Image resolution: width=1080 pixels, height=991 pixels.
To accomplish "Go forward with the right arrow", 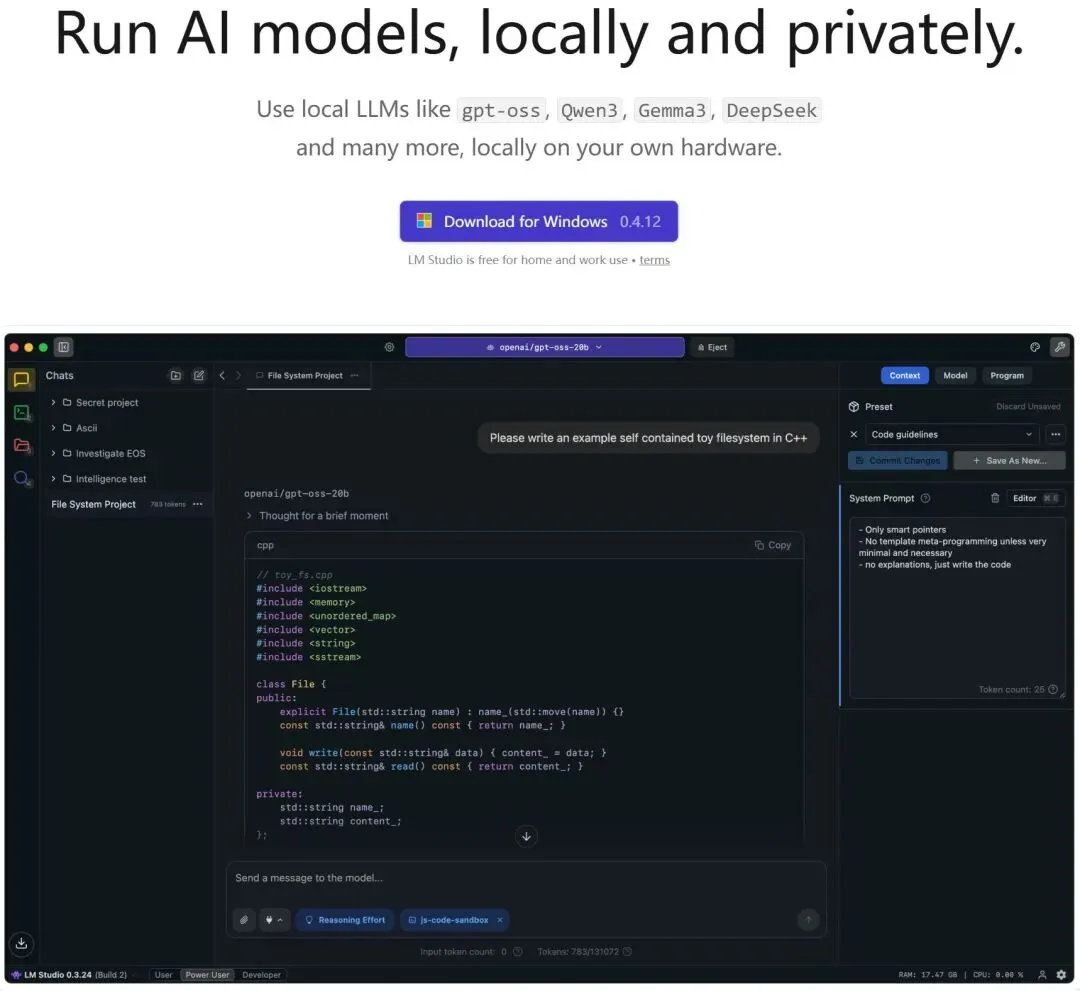I will (238, 375).
